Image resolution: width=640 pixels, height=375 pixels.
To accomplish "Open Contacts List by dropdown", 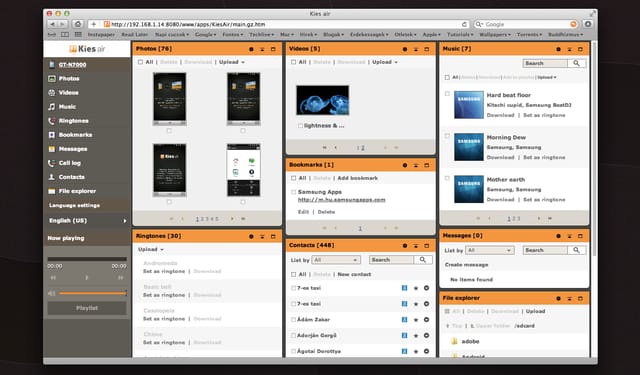I will coord(336,260).
